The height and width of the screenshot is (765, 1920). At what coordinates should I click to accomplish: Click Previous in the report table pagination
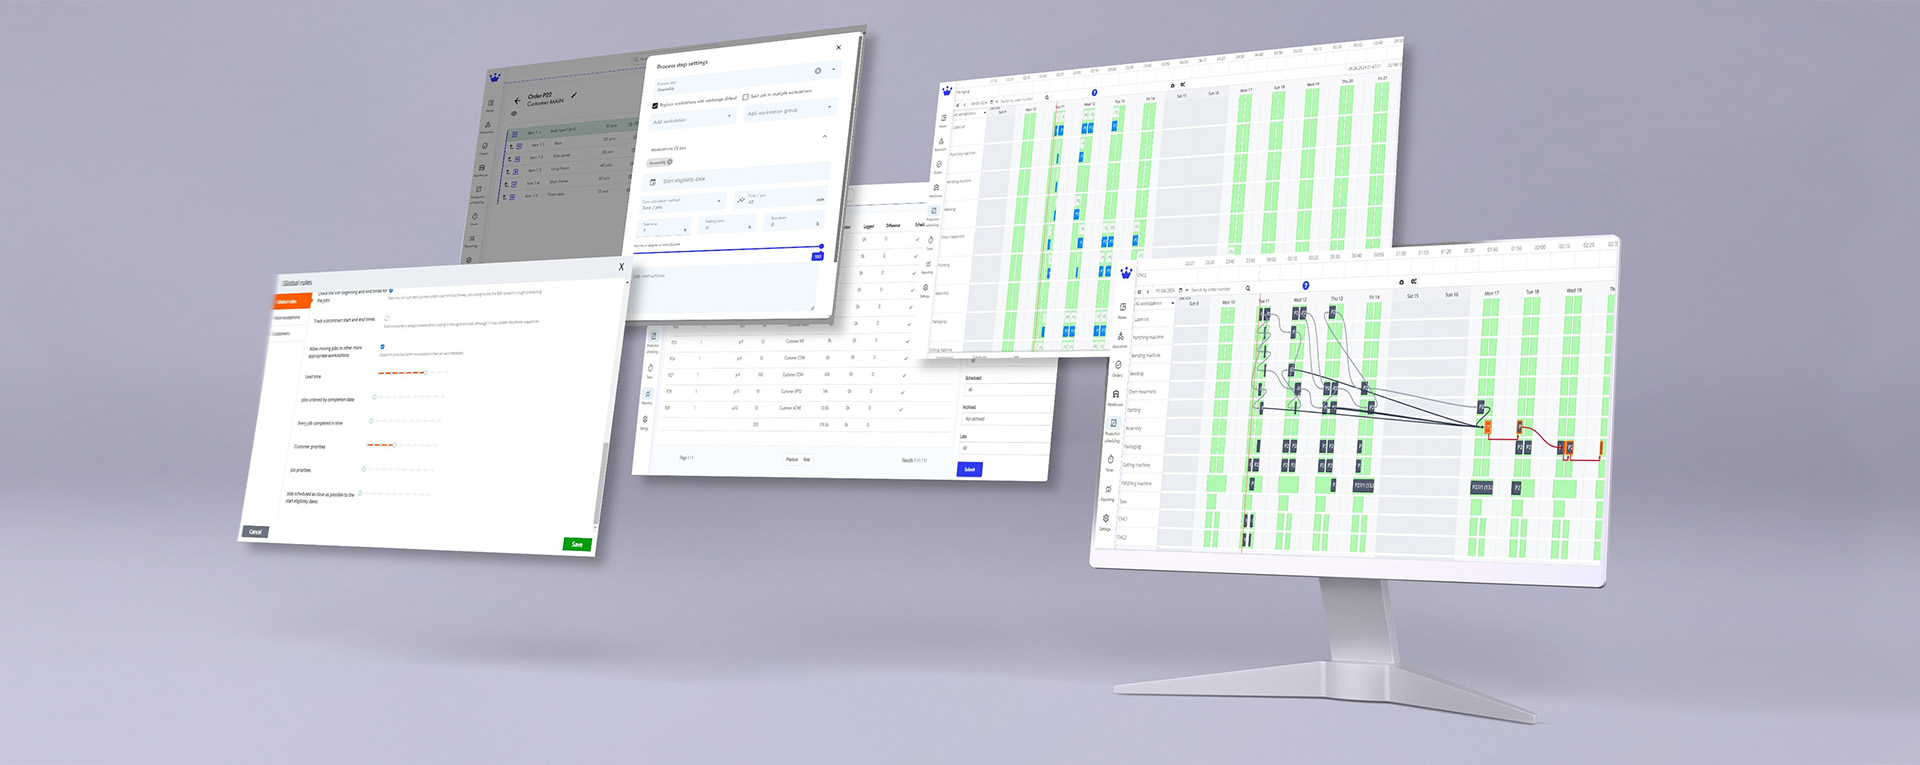[x=792, y=459]
